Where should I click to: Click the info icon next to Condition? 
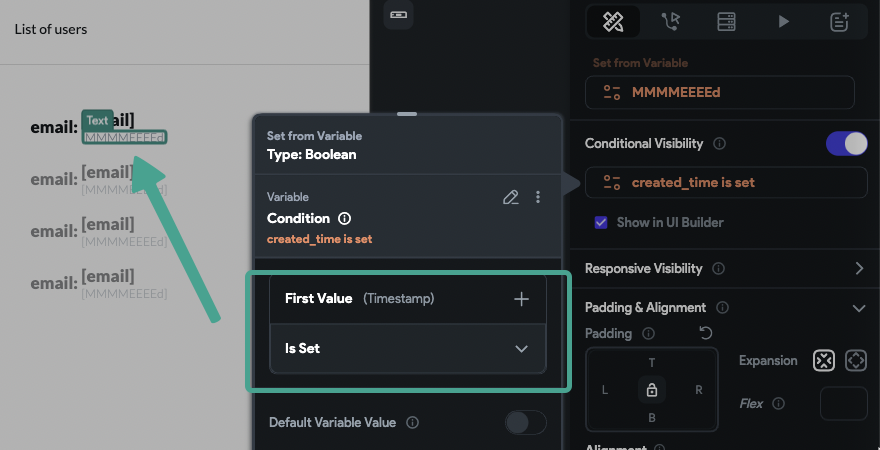(345, 218)
